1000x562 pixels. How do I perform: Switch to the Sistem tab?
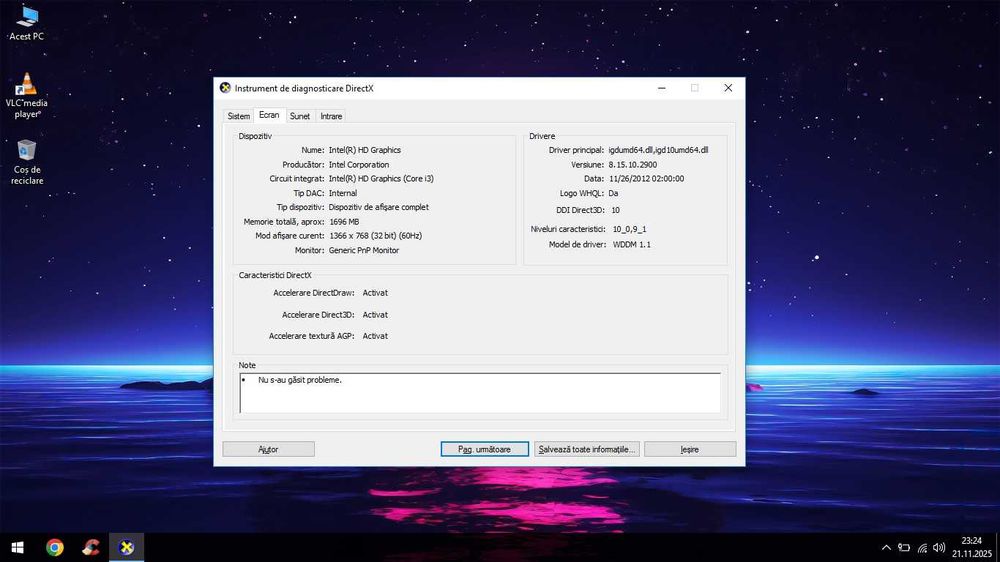pyautogui.click(x=239, y=116)
